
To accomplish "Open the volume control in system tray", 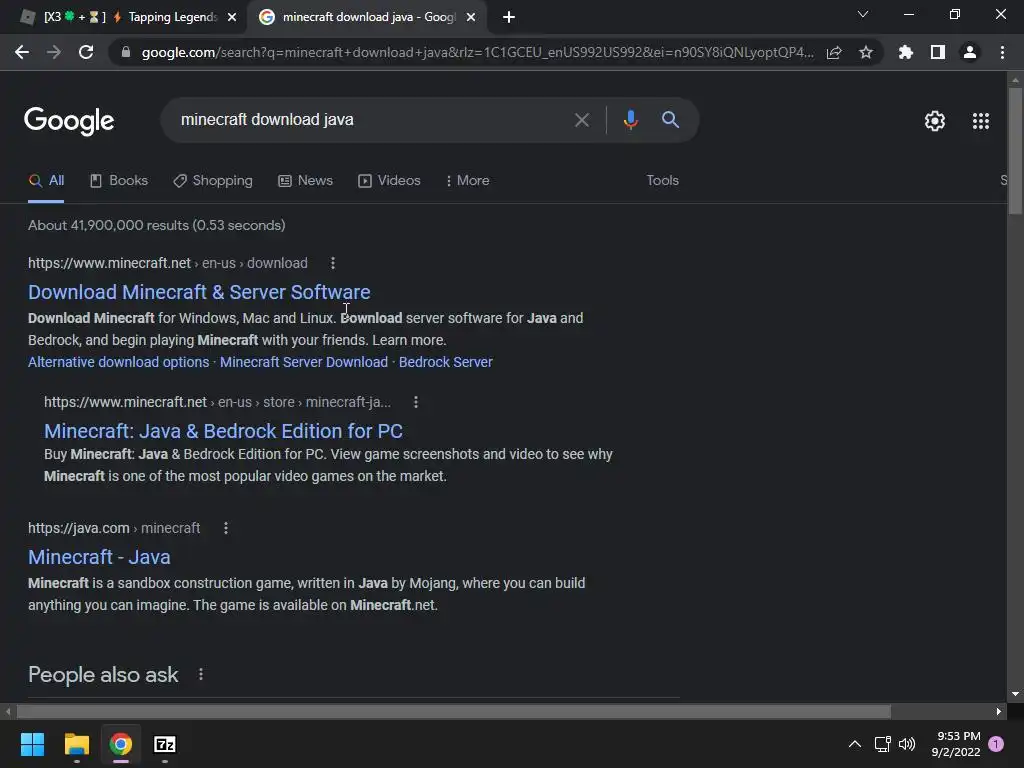I will [x=907, y=744].
